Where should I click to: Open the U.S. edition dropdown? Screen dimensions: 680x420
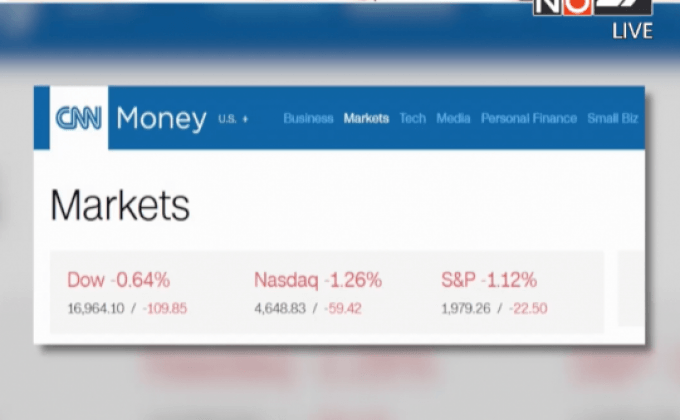(x=232, y=119)
